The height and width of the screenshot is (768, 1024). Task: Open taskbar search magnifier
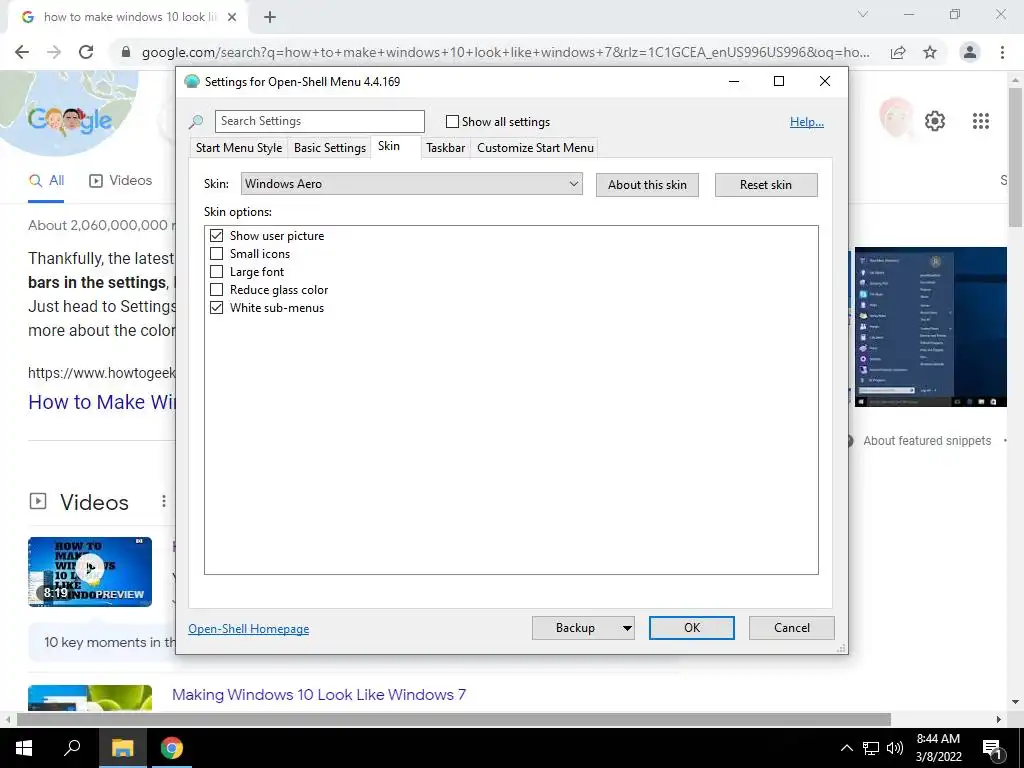pos(72,748)
